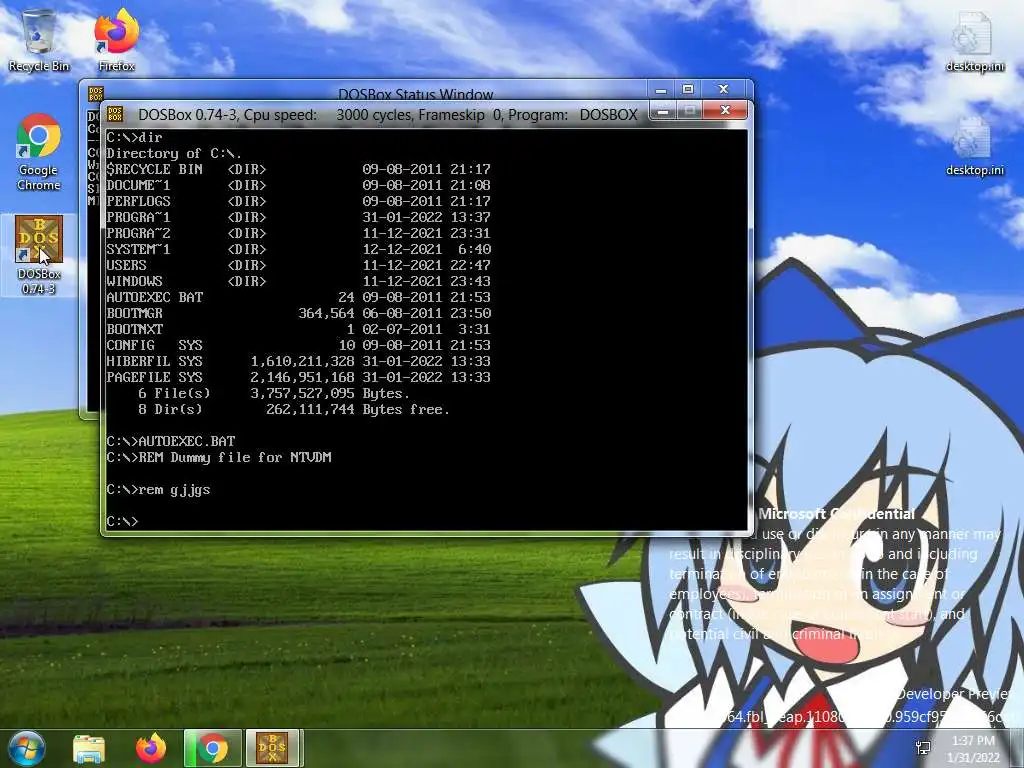This screenshot has height=768, width=1024.
Task: Click the empty C:\> prompt at bottom
Action: coord(122,521)
